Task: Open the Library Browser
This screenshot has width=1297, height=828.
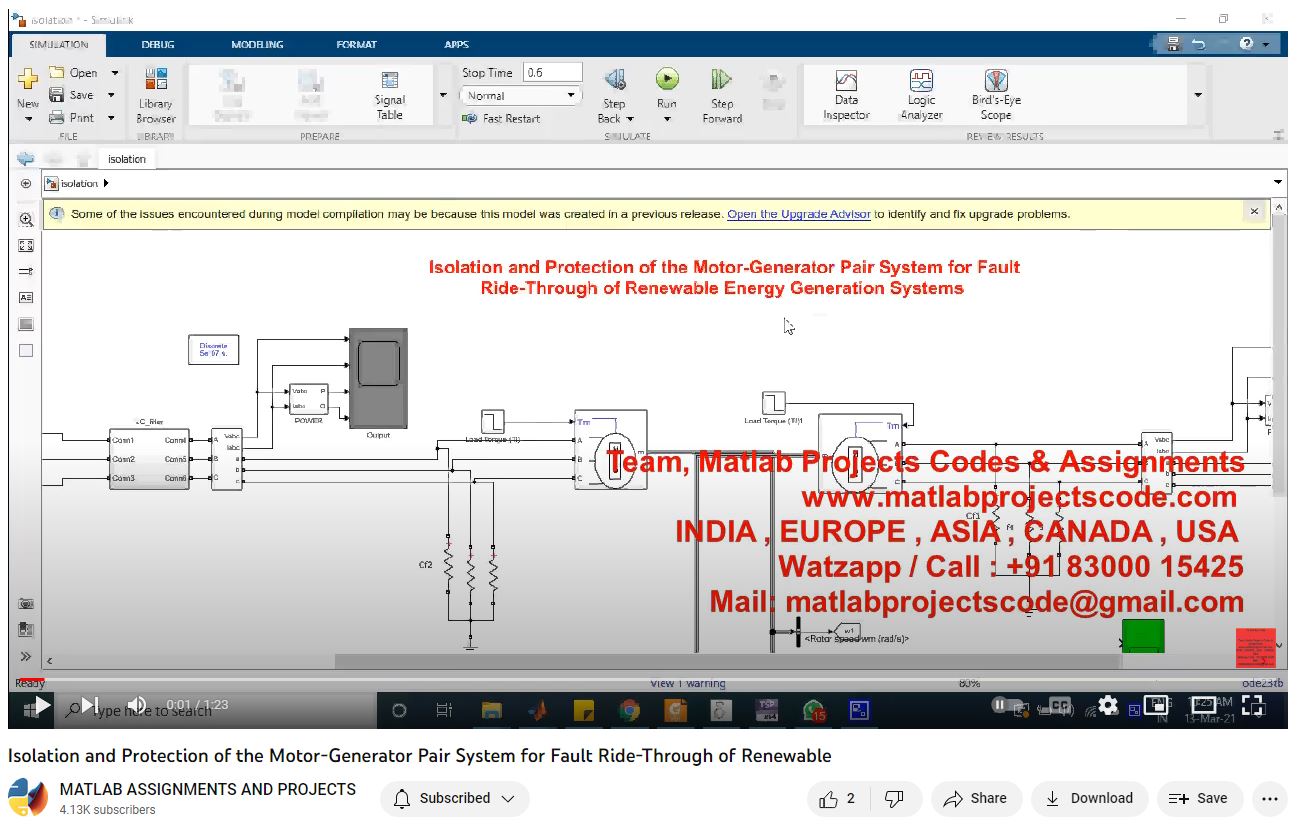Action: coord(156,95)
